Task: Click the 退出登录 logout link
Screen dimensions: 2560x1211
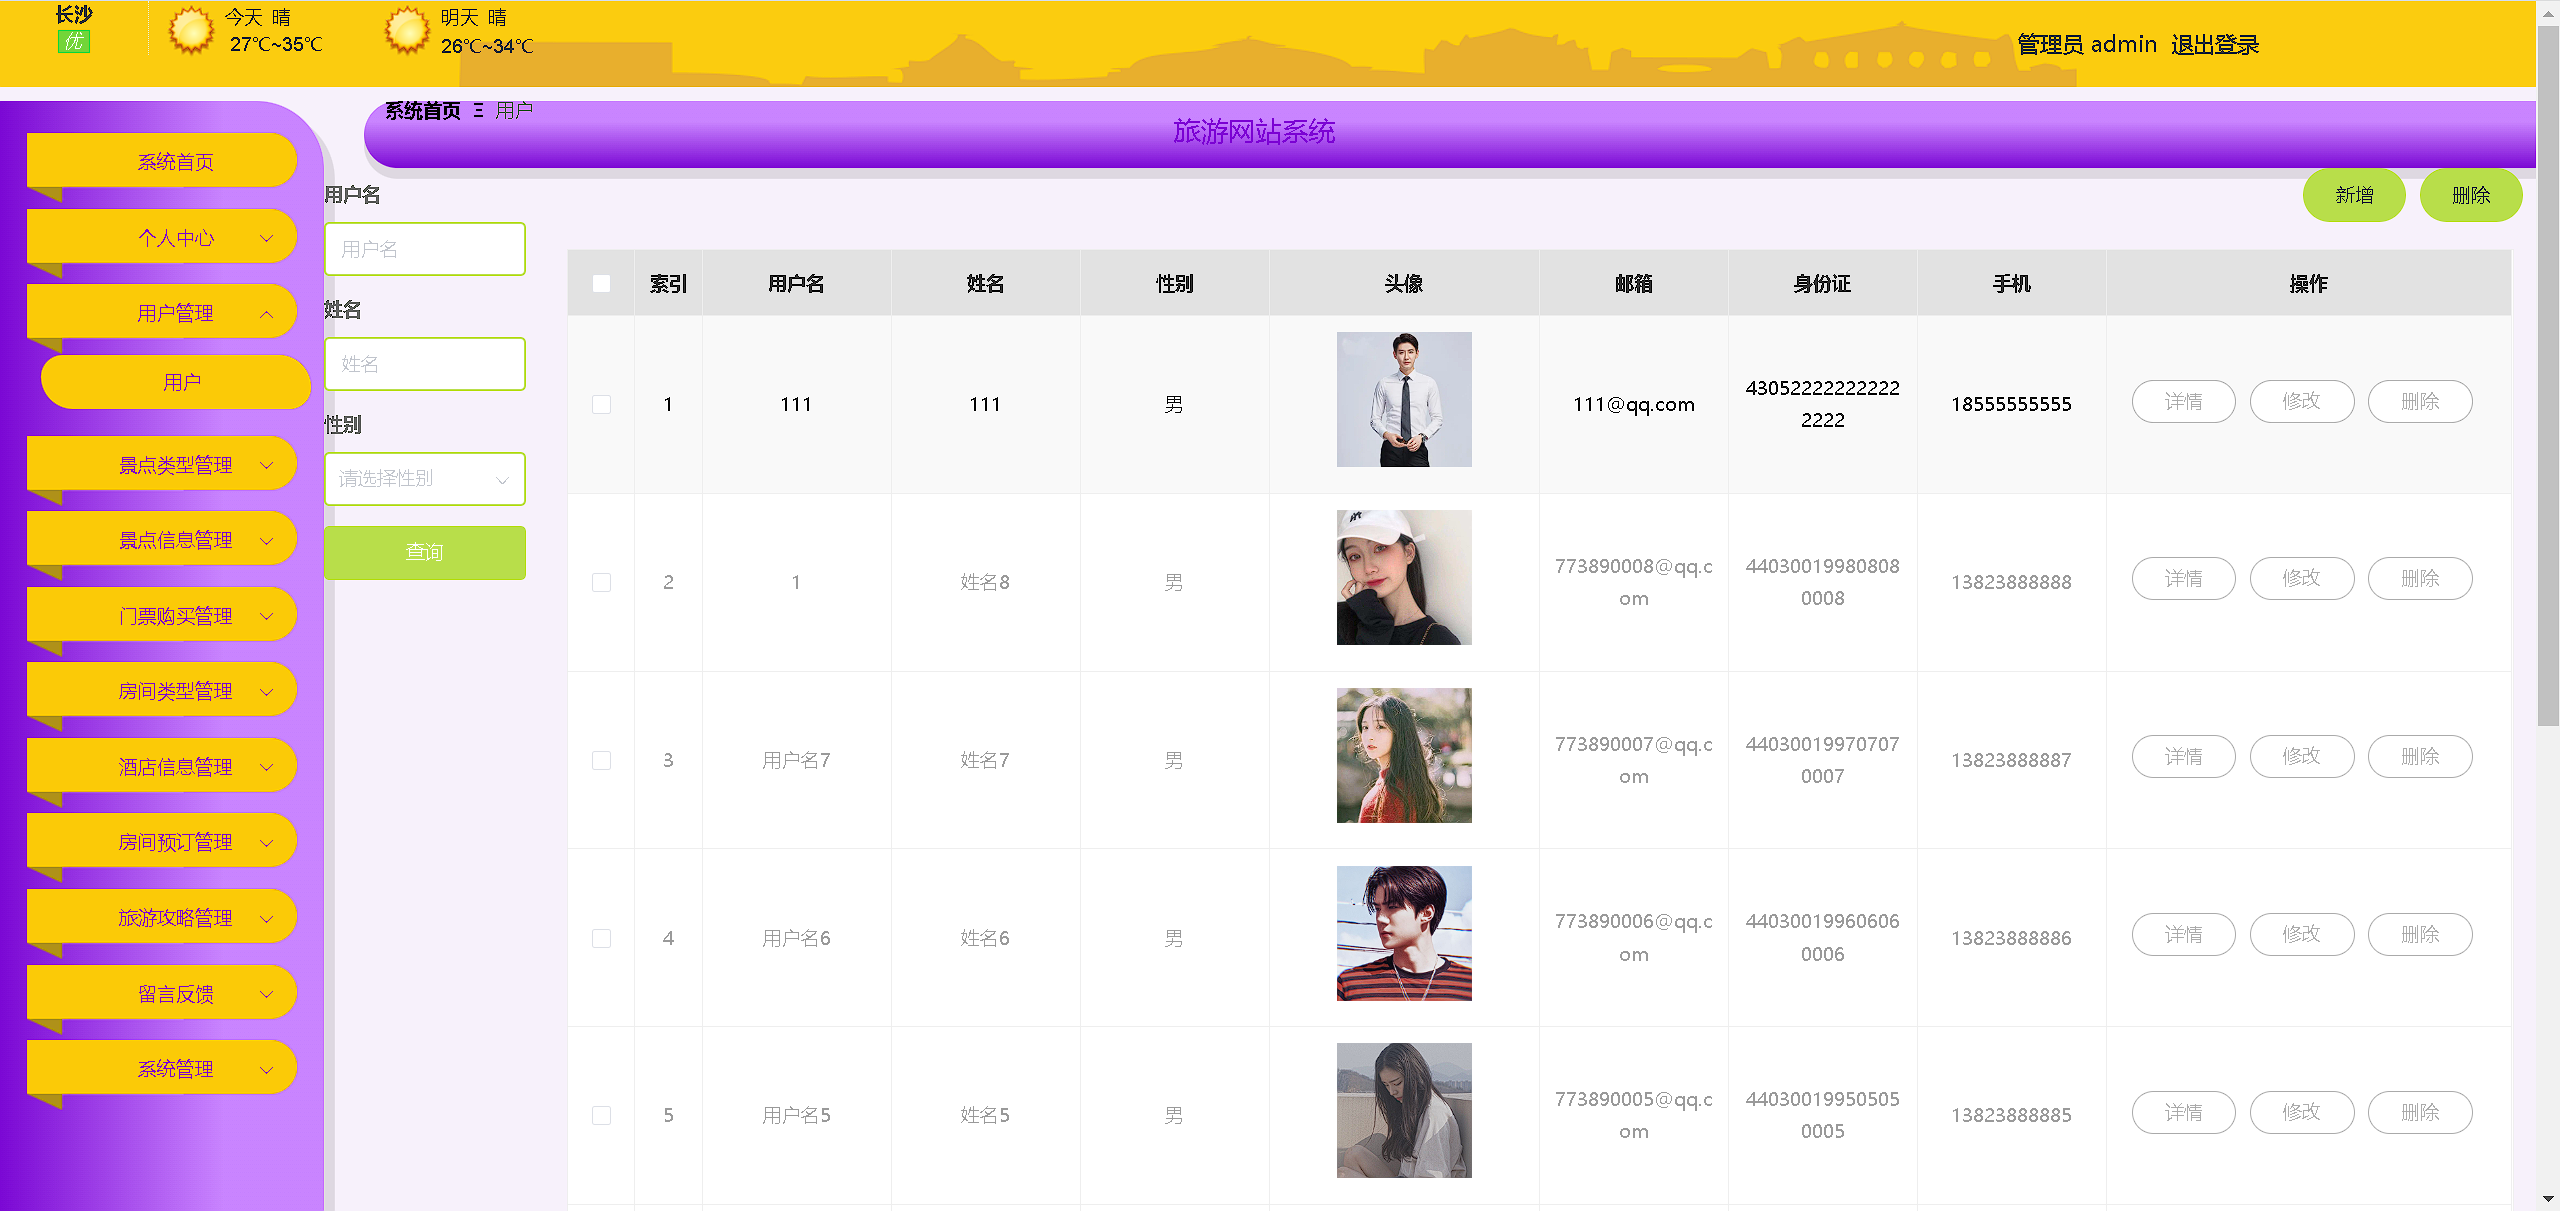Action: pyautogui.click(x=2214, y=45)
